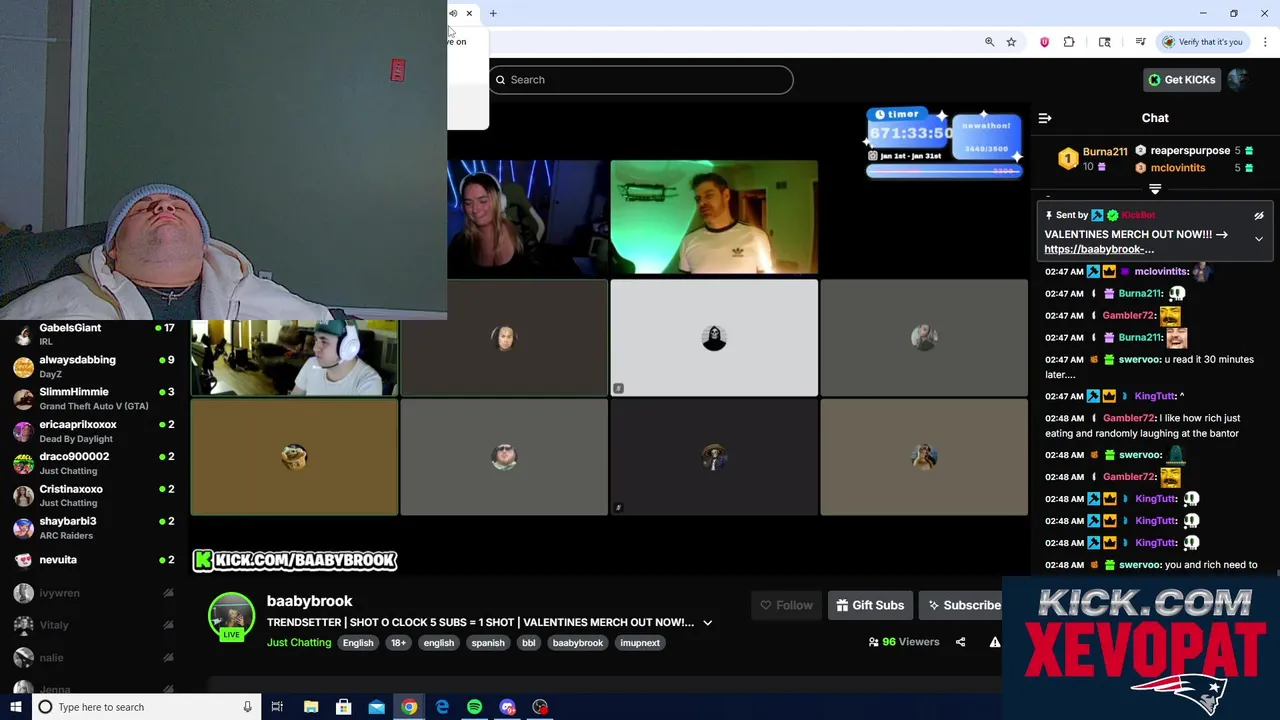
Task: Close the current browser tab
Action: [469, 13]
